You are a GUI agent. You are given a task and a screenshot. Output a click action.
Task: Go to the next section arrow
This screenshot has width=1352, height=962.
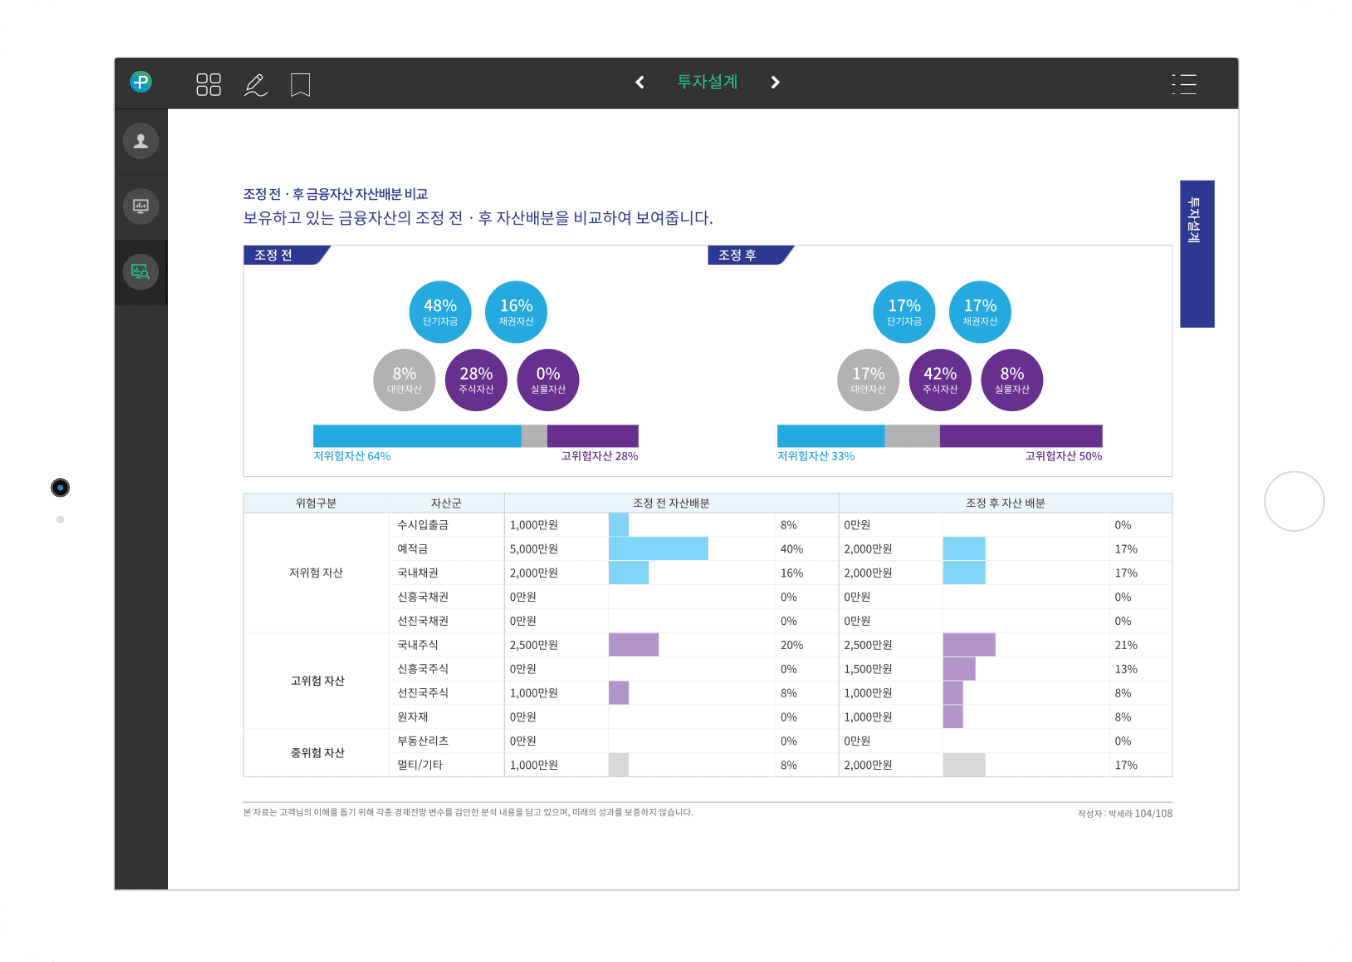775,82
